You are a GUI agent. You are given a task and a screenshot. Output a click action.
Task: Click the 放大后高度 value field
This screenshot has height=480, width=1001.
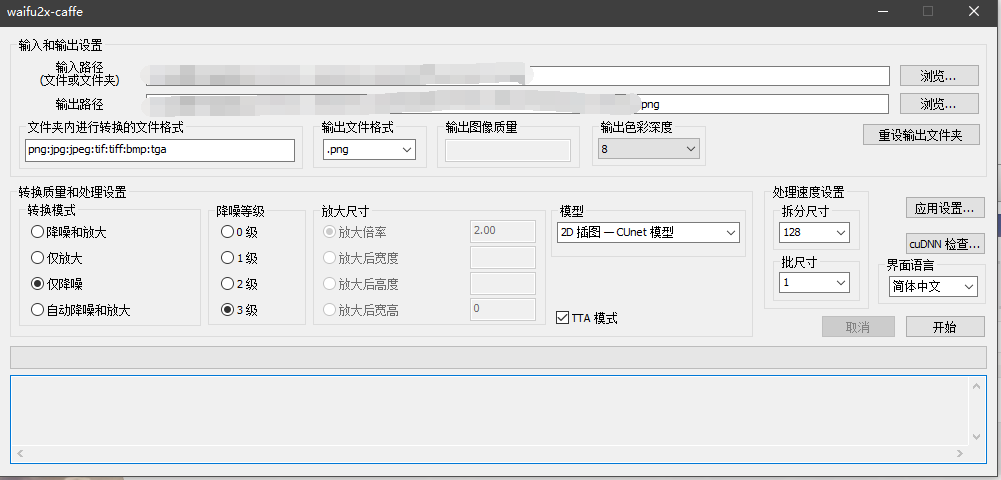pyautogui.click(x=502, y=283)
